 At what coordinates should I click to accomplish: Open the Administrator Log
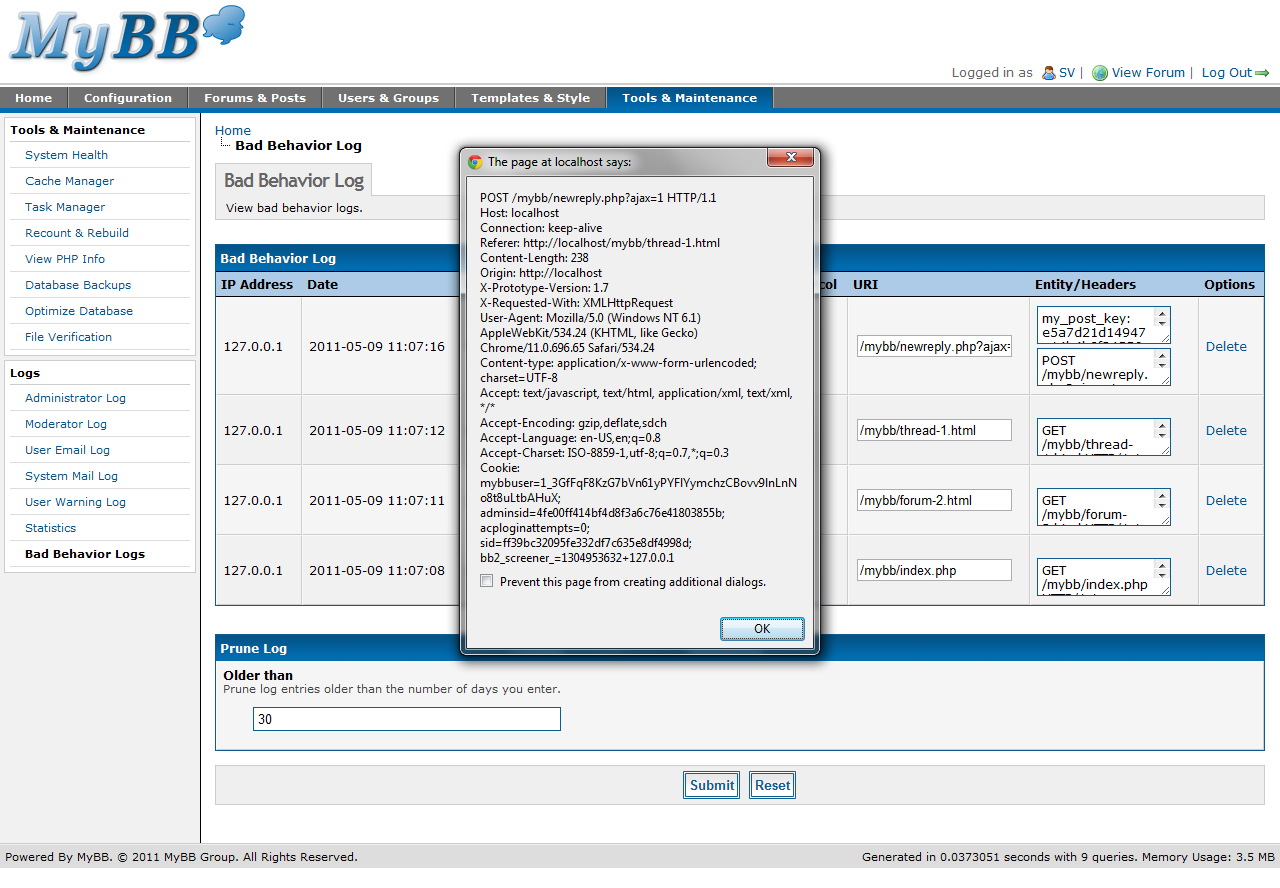click(x=75, y=398)
